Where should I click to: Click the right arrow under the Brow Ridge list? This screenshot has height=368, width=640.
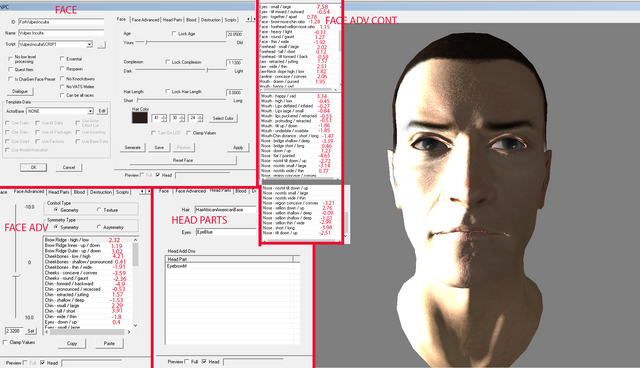pos(129,332)
